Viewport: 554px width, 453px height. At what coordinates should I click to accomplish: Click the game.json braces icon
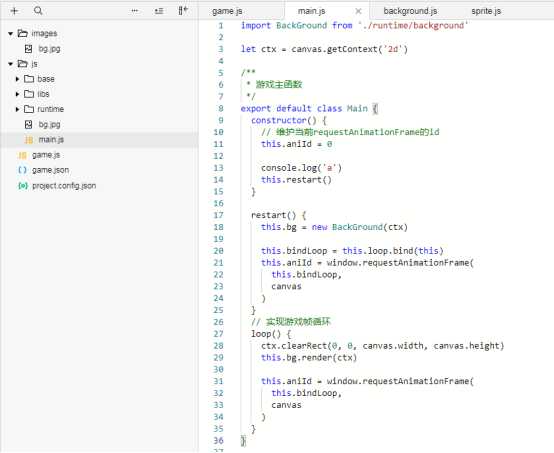(x=22, y=170)
